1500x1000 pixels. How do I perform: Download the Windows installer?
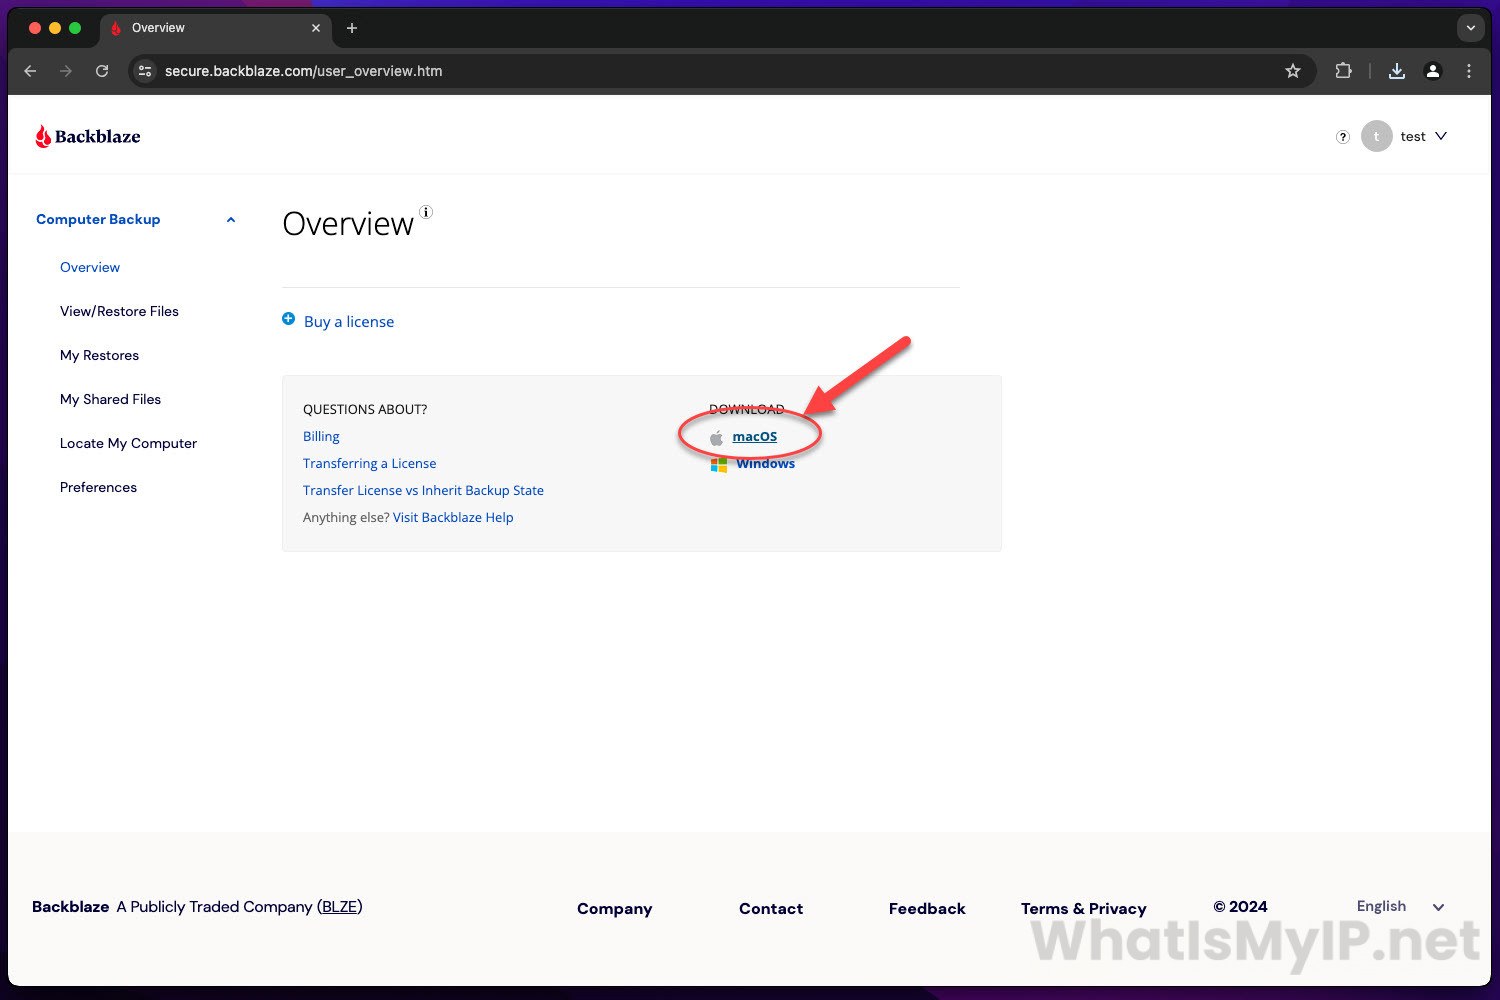[765, 463]
